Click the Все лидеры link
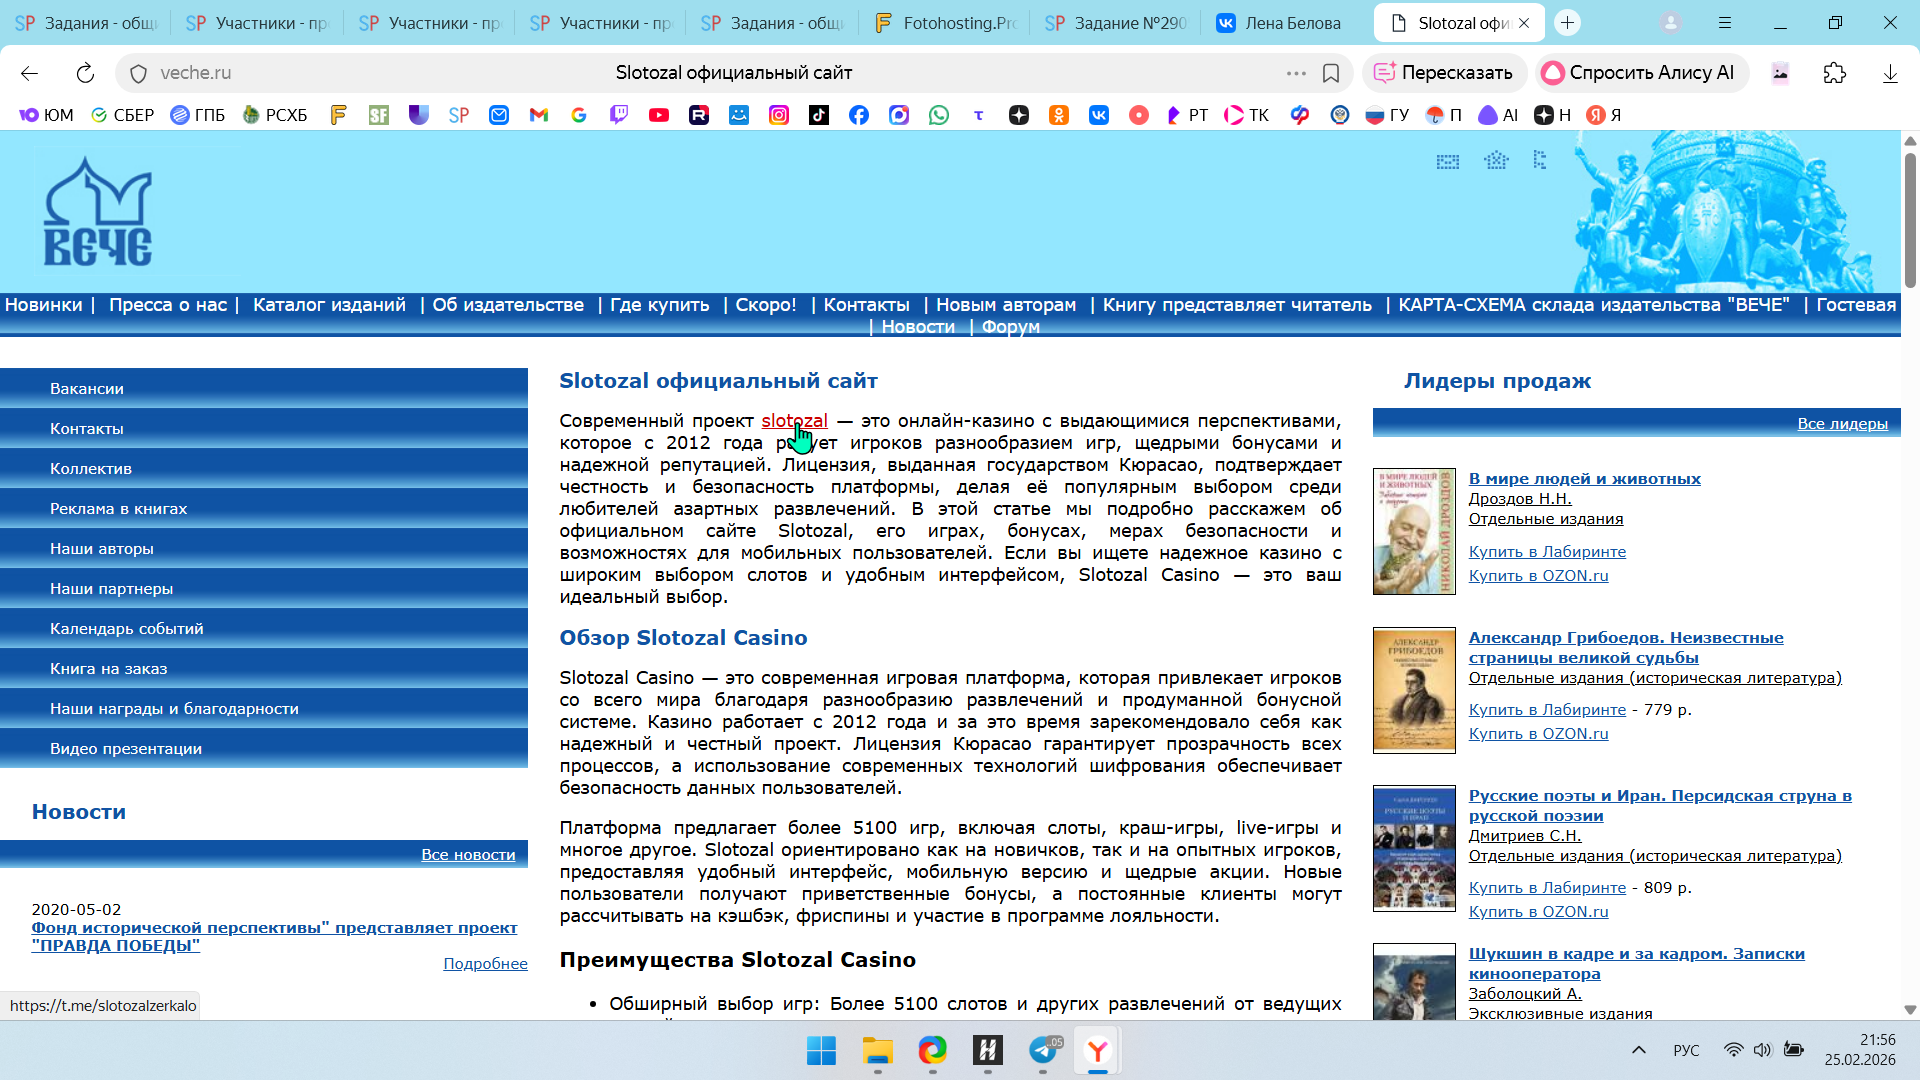The width and height of the screenshot is (1920, 1080). coord(1842,424)
